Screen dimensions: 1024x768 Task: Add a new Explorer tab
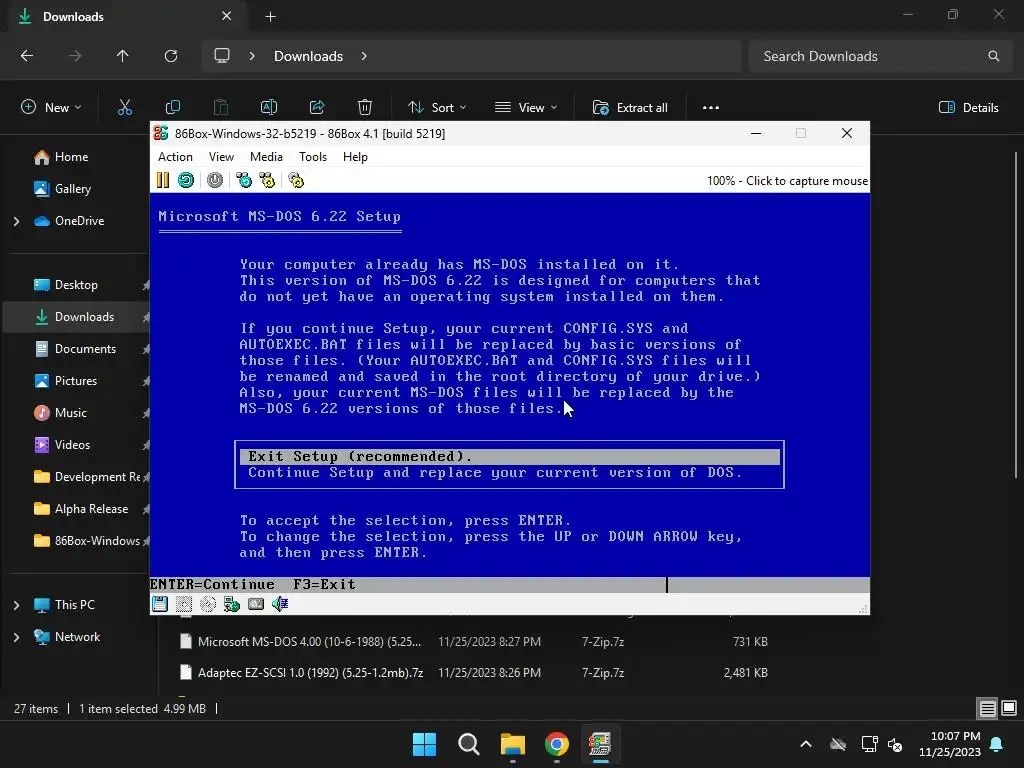pyautogui.click(x=270, y=17)
